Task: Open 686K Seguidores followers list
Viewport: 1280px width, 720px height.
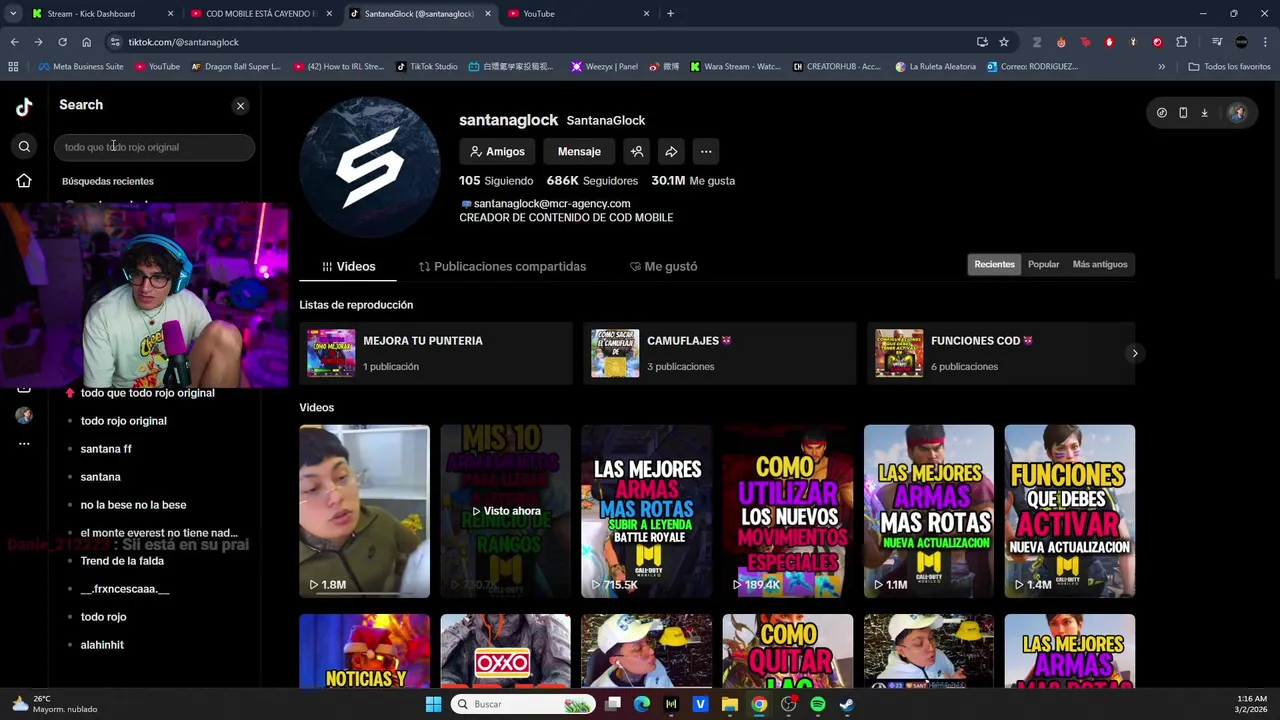Action: (x=592, y=181)
